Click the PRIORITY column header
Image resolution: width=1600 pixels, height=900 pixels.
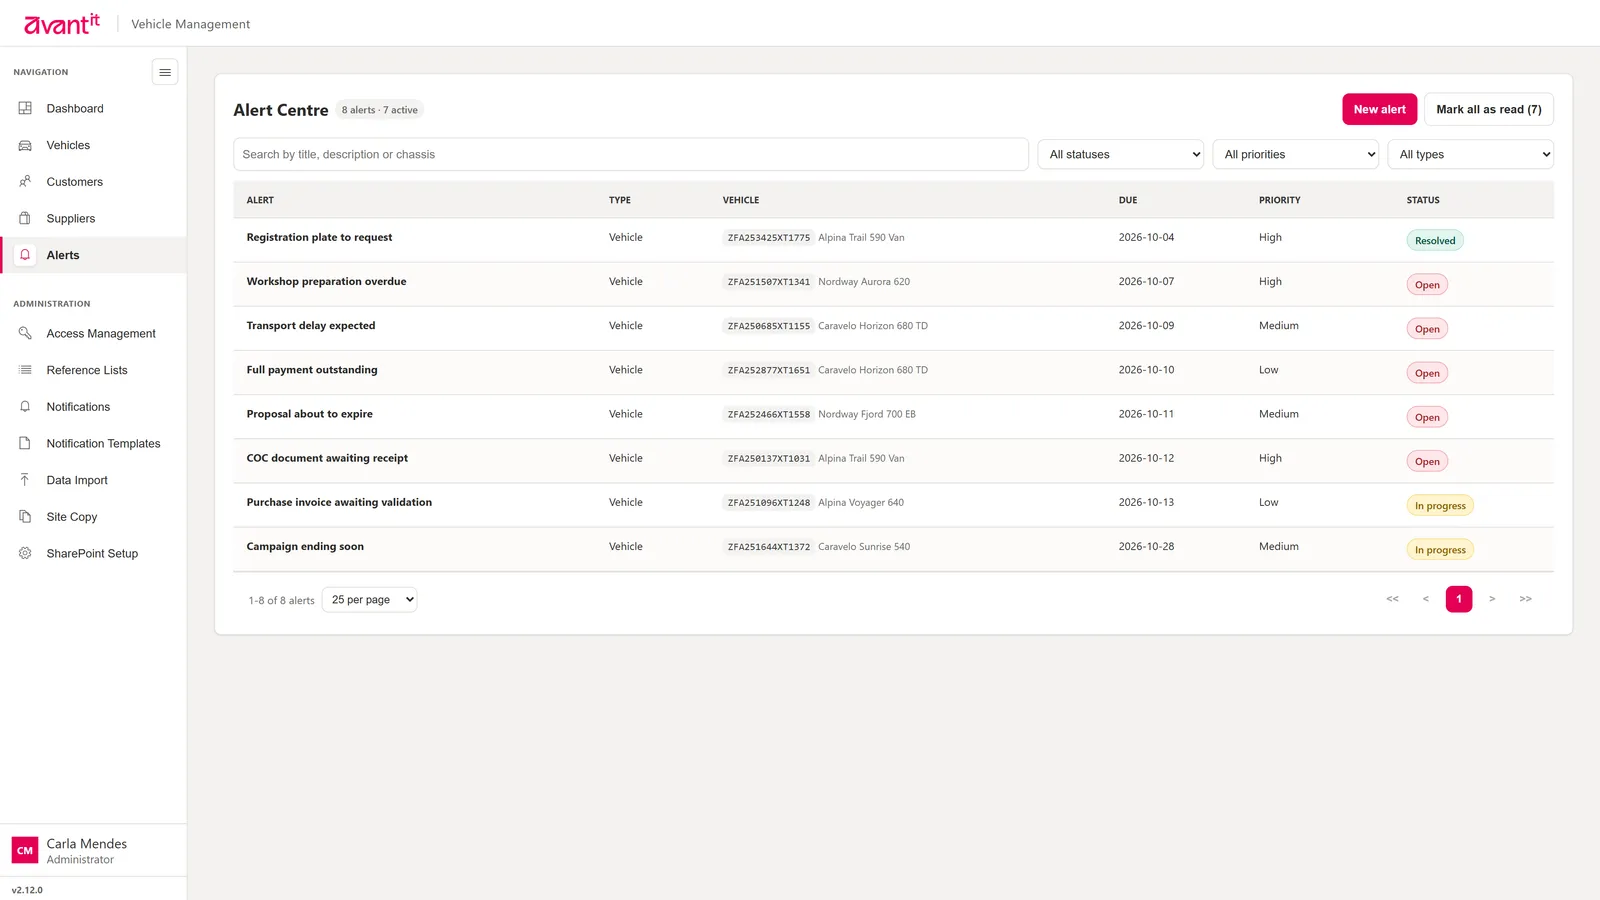pos(1279,200)
